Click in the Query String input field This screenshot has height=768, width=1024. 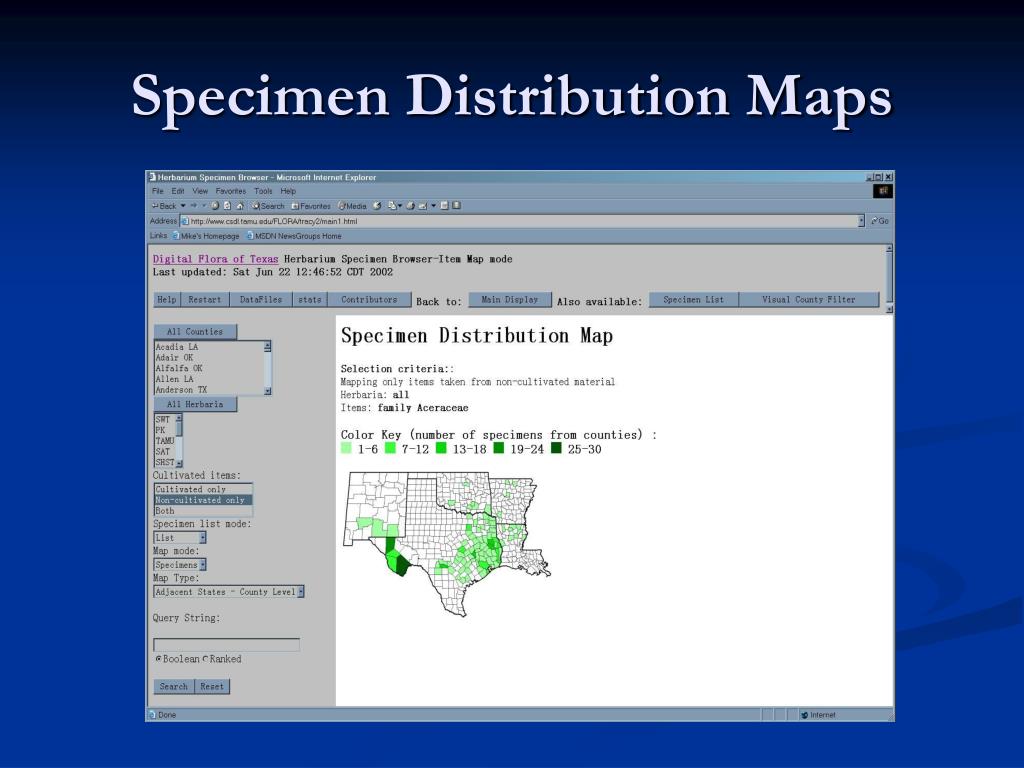click(x=227, y=645)
